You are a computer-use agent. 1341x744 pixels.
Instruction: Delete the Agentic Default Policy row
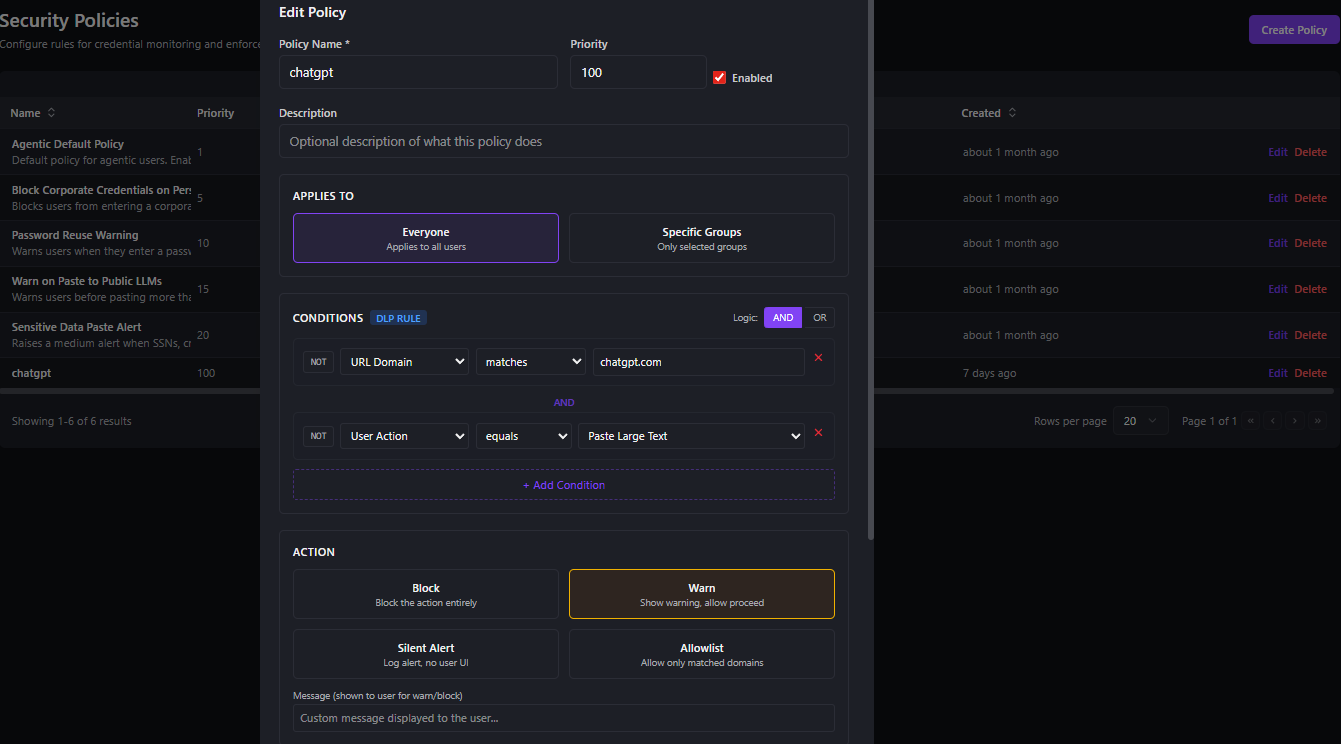coord(1311,152)
